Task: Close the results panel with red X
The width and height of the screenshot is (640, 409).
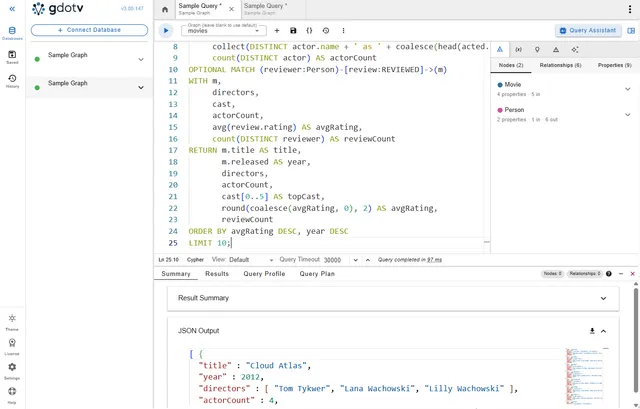Action: (633, 274)
